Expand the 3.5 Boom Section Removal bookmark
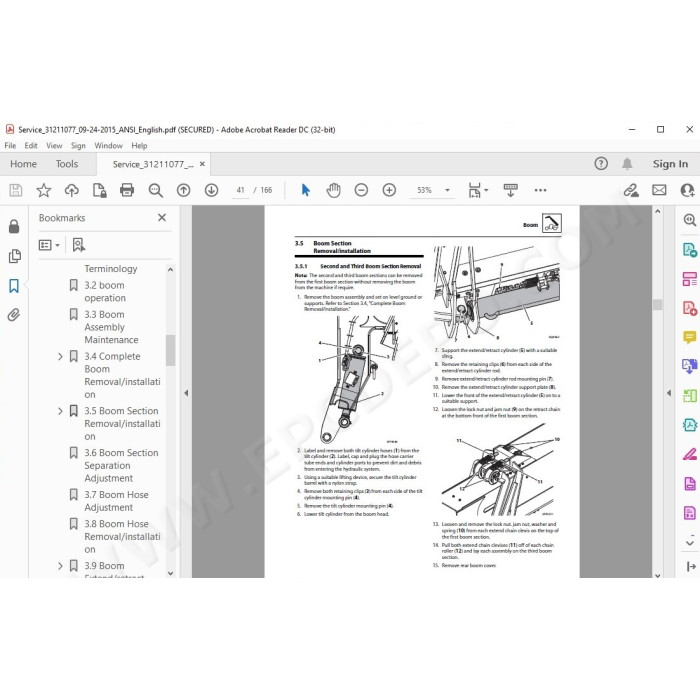 60,411
